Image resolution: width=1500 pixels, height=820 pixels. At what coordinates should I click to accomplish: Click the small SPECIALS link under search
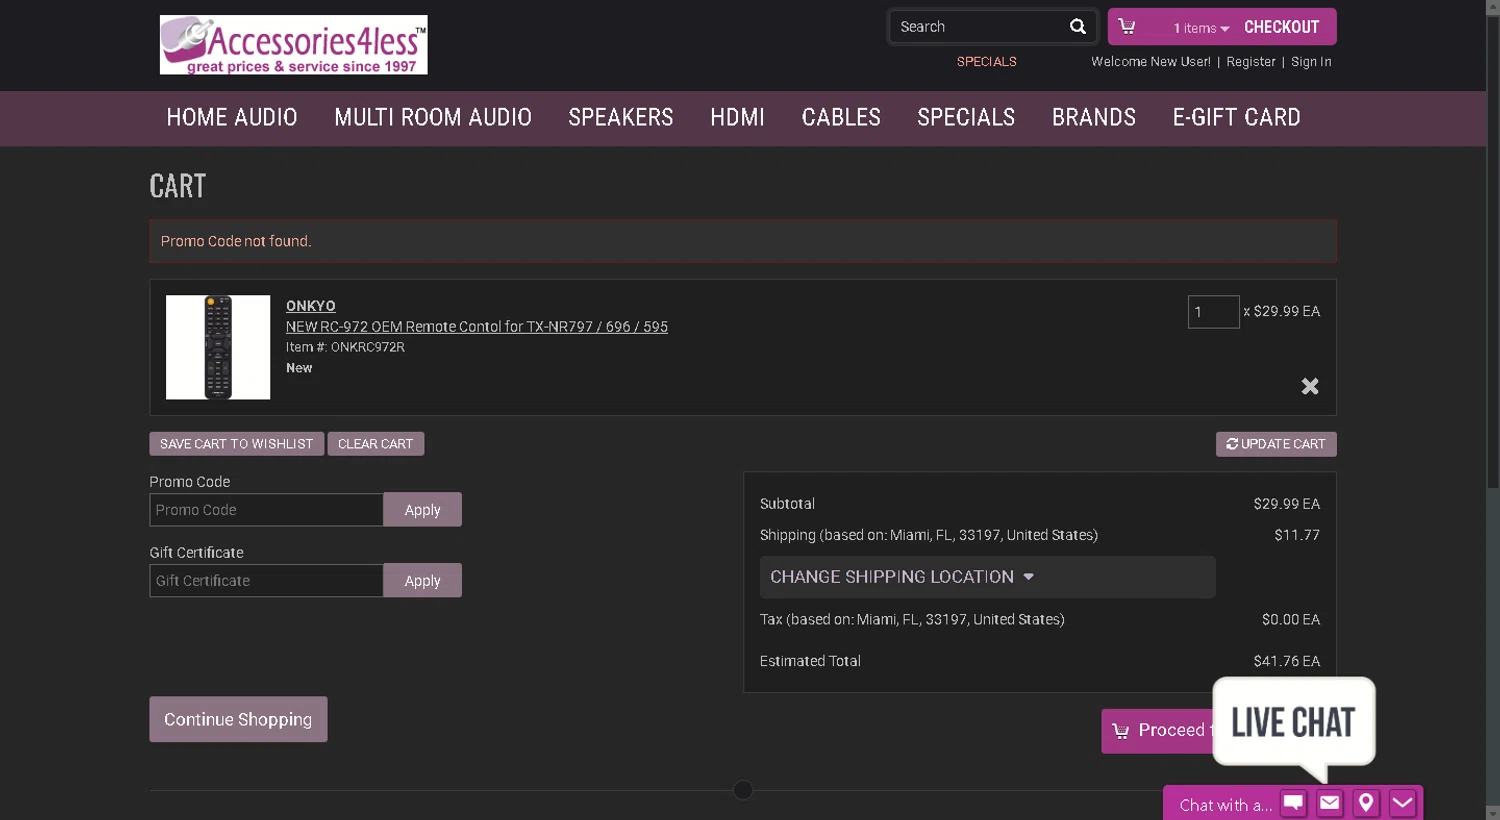point(986,62)
